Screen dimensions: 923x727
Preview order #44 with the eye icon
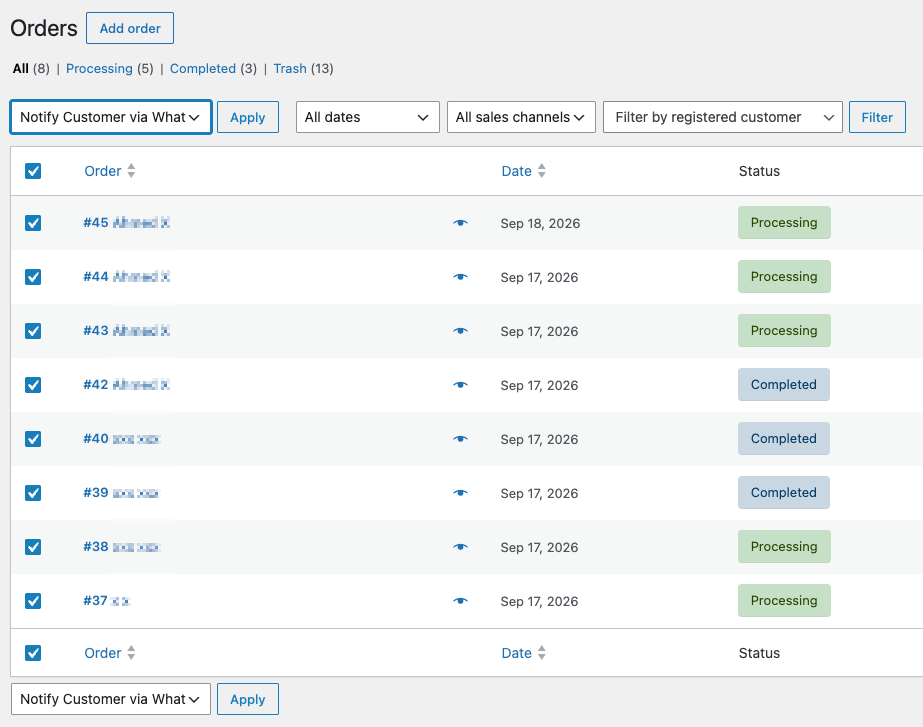click(460, 277)
